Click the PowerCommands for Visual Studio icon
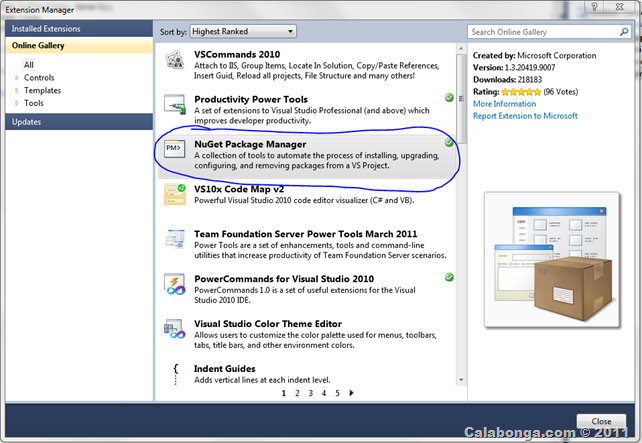The image size is (642, 443). pyautogui.click(x=175, y=284)
